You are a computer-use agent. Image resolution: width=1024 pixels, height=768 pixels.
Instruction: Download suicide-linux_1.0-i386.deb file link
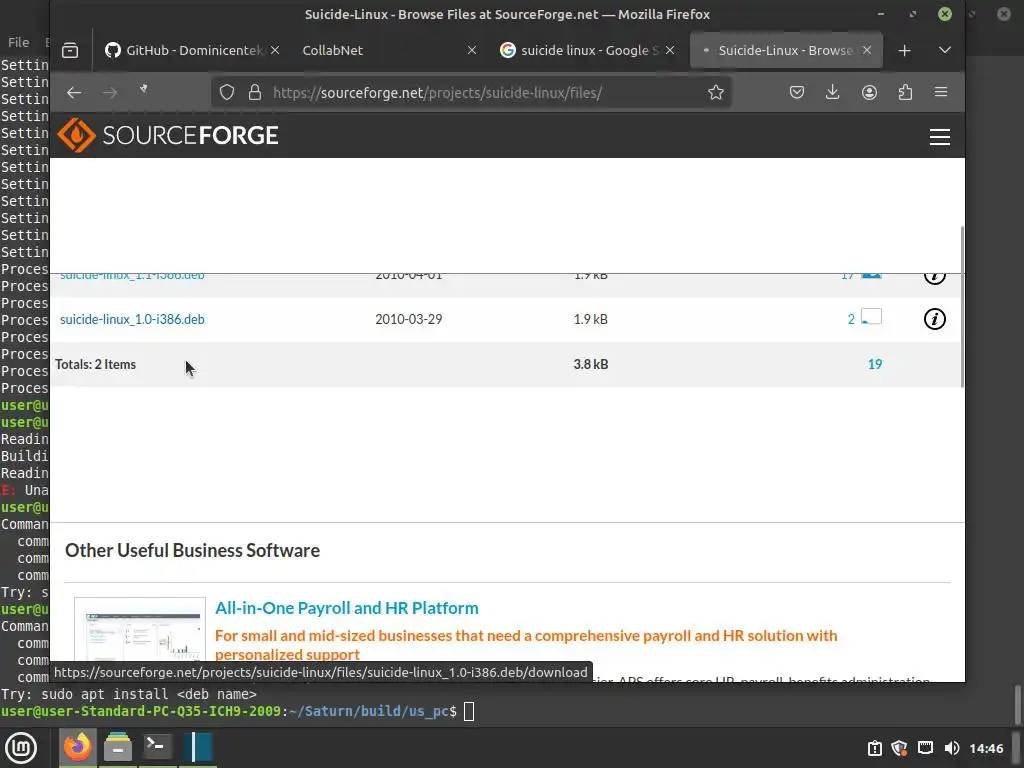tap(132, 319)
